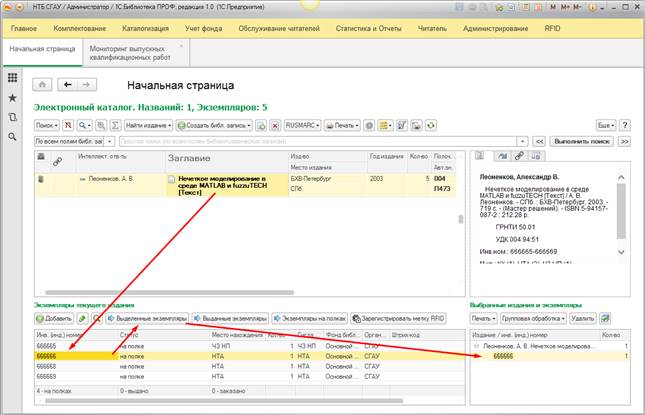
Task: Open the sections grid menu icon
Action: pos(12,77)
